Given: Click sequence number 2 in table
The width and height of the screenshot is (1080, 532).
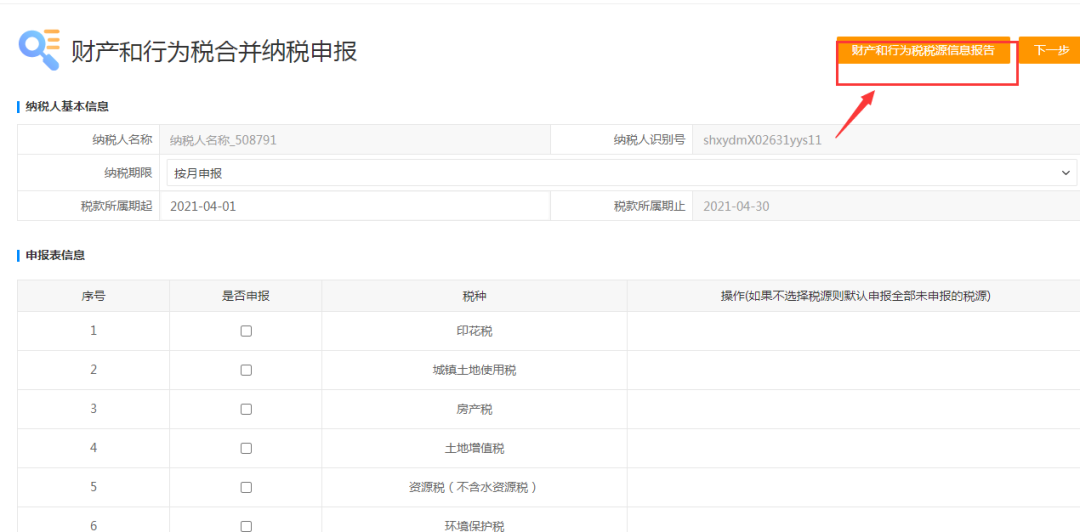Looking at the screenshot, I should [x=93, y=370].
